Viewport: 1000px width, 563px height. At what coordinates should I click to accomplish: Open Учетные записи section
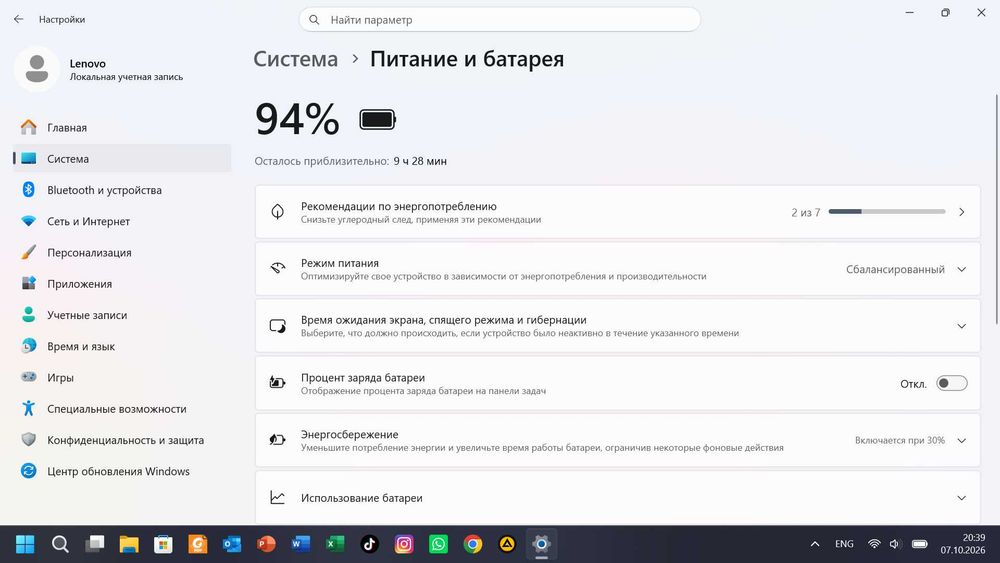pyautogui.click(x=122, y=315)
